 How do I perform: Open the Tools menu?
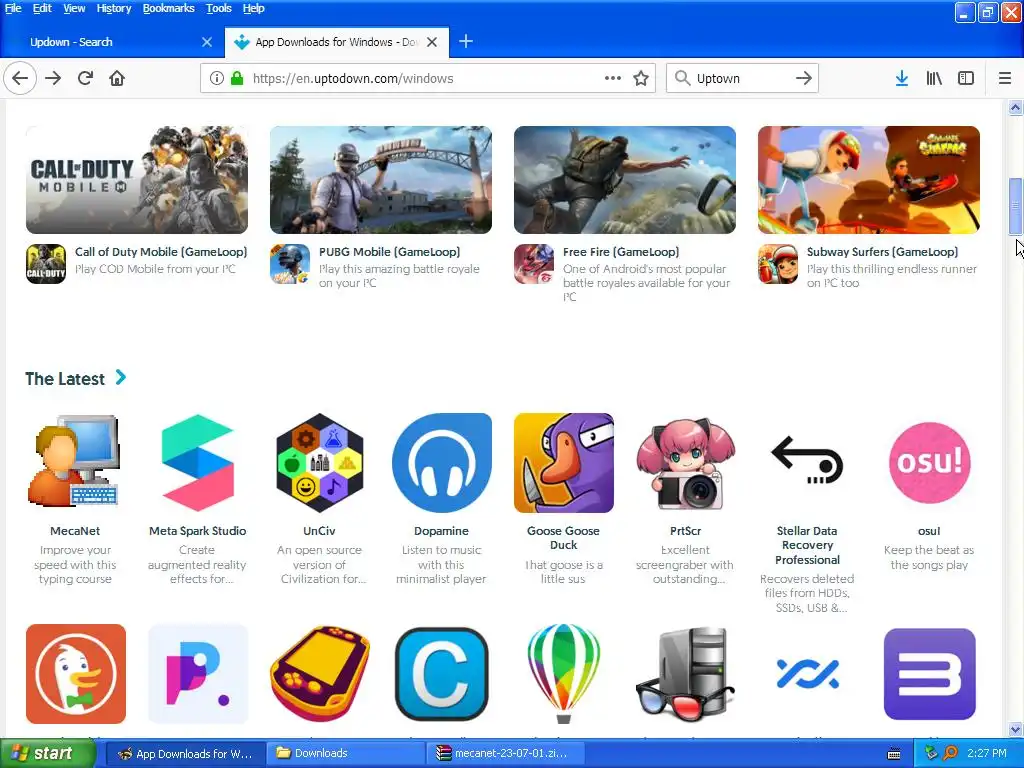pyautogui.click(x=219, y=8)
